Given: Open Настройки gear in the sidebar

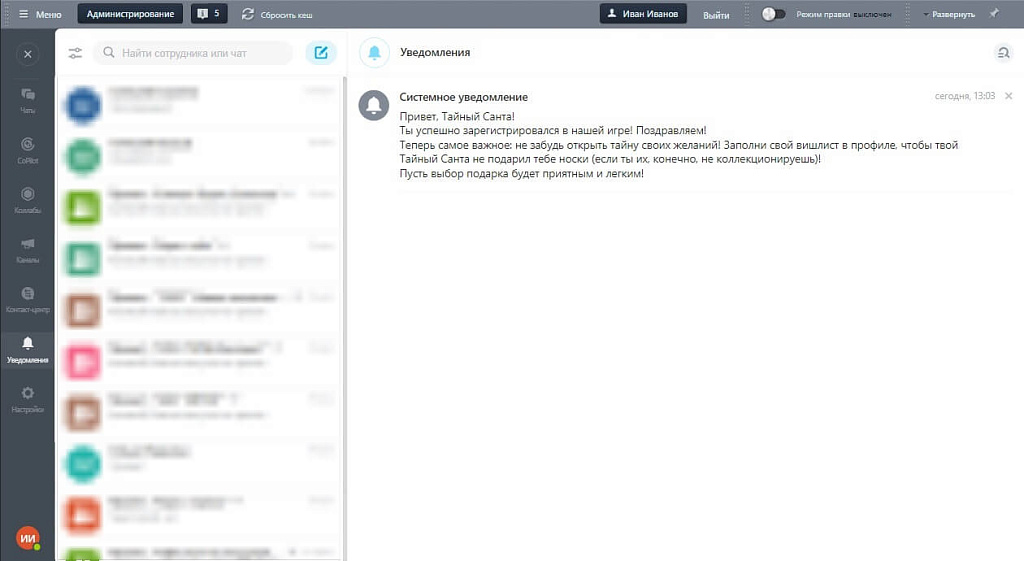Looking at the screenshot, I should pyautogui.click(x=27, y=399).
